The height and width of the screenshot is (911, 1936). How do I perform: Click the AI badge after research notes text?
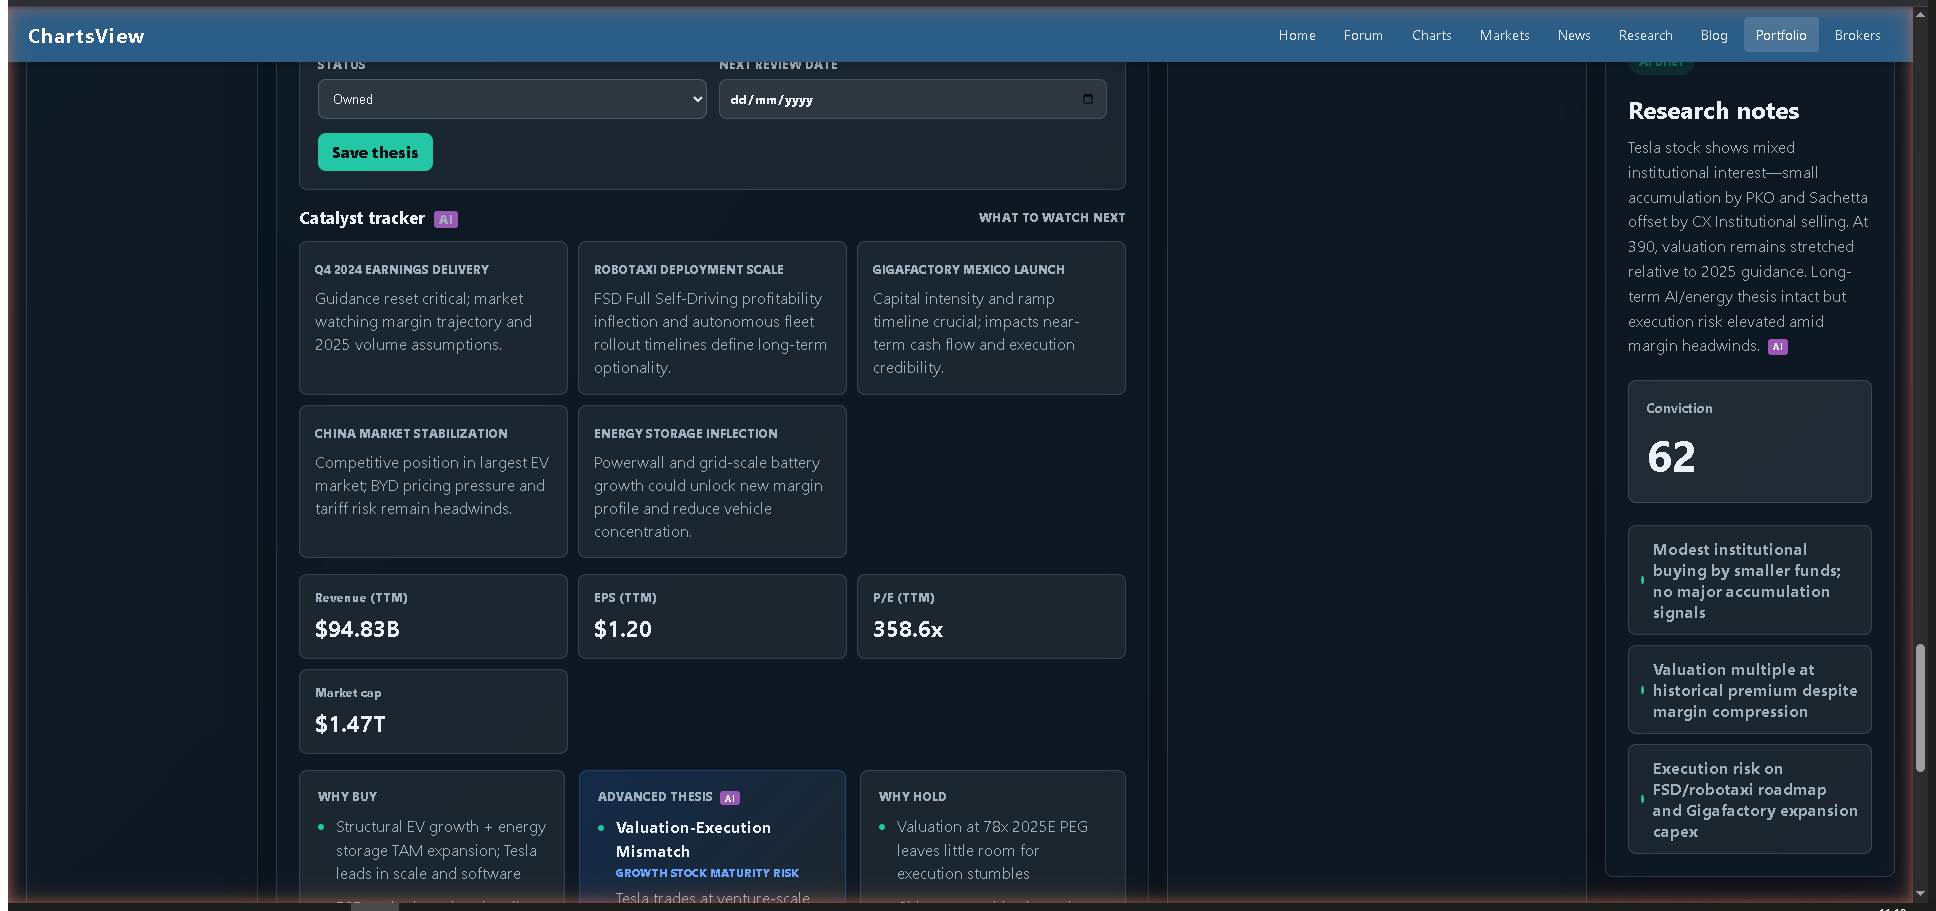tap(1777, 347)
